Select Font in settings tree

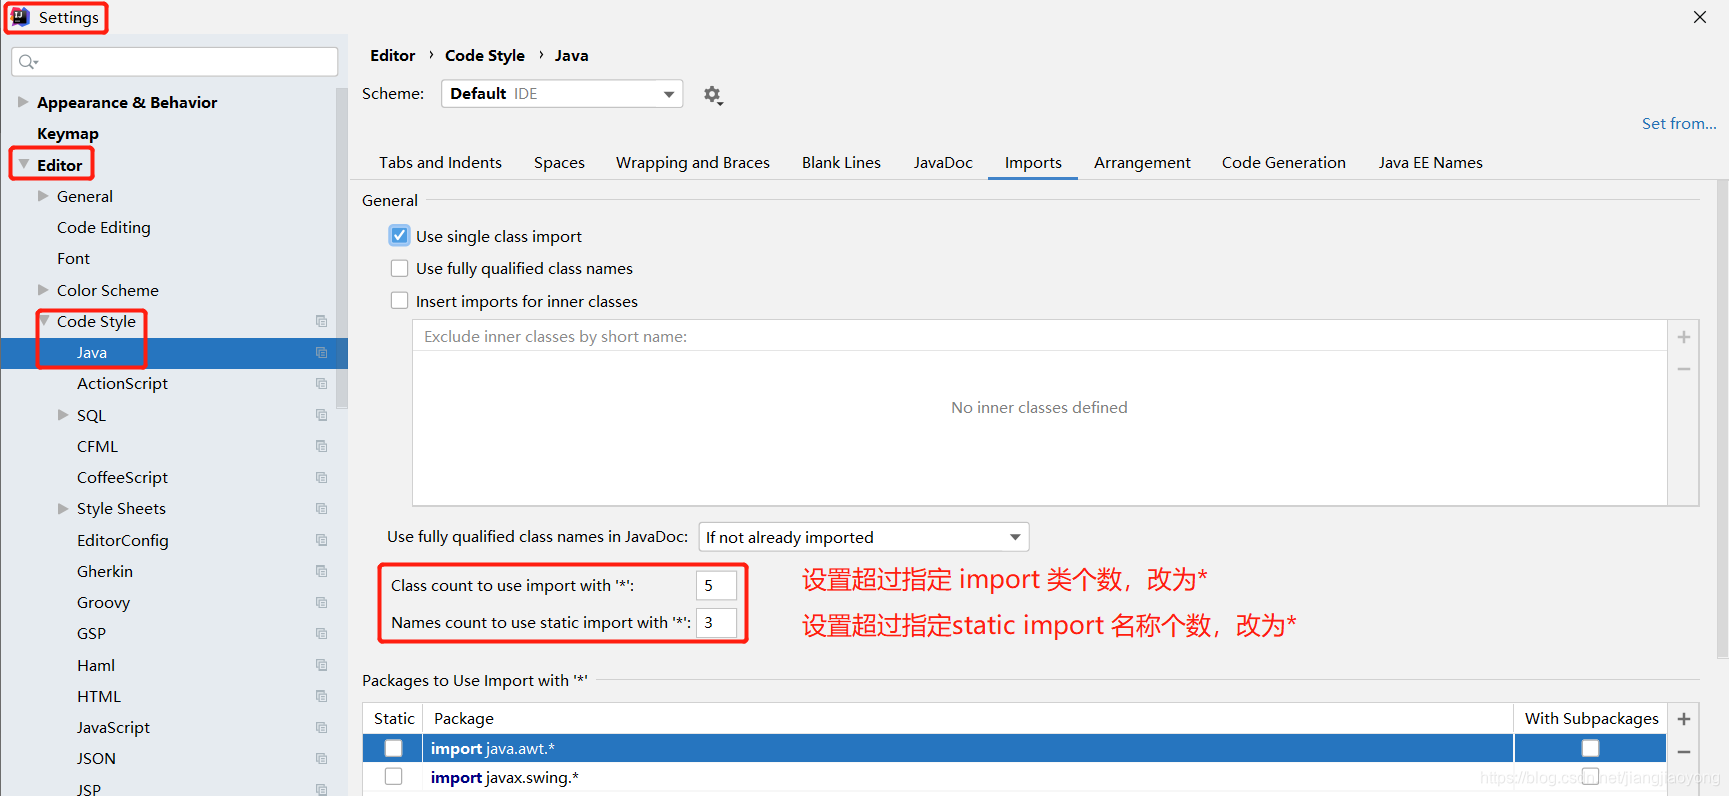73,258
